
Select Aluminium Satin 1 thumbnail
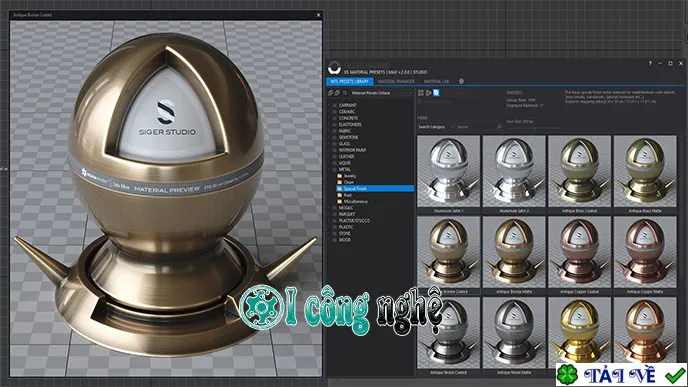(448, 171)
